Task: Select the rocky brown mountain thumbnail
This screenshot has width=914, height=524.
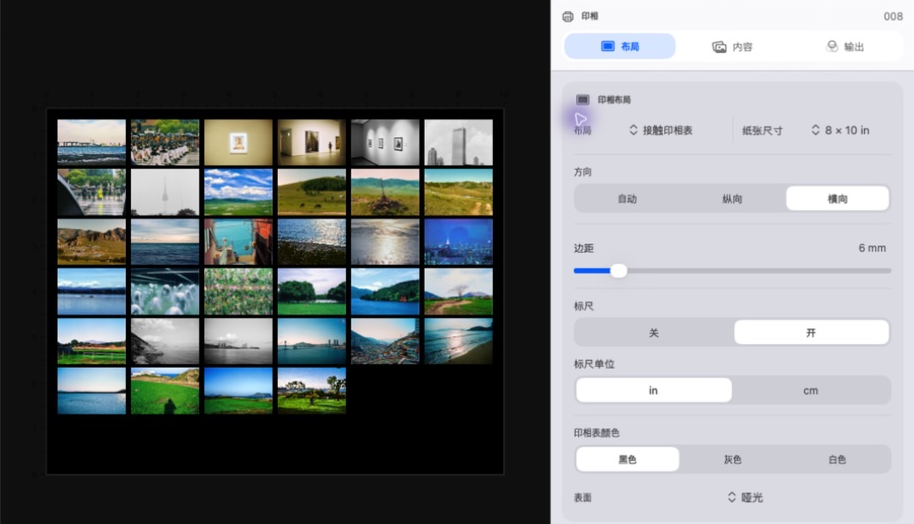Action: (92, 242)
